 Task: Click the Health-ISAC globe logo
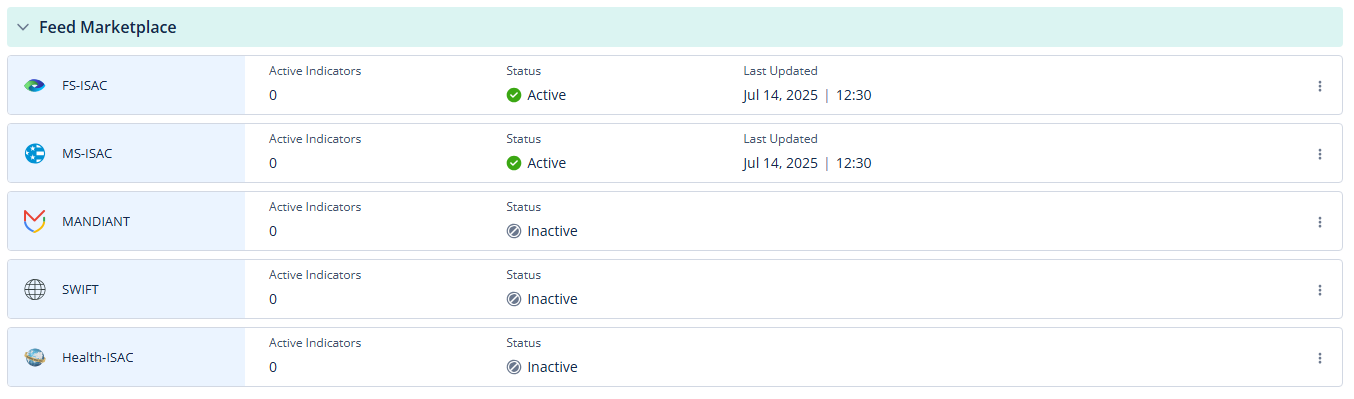coord(35,358)
